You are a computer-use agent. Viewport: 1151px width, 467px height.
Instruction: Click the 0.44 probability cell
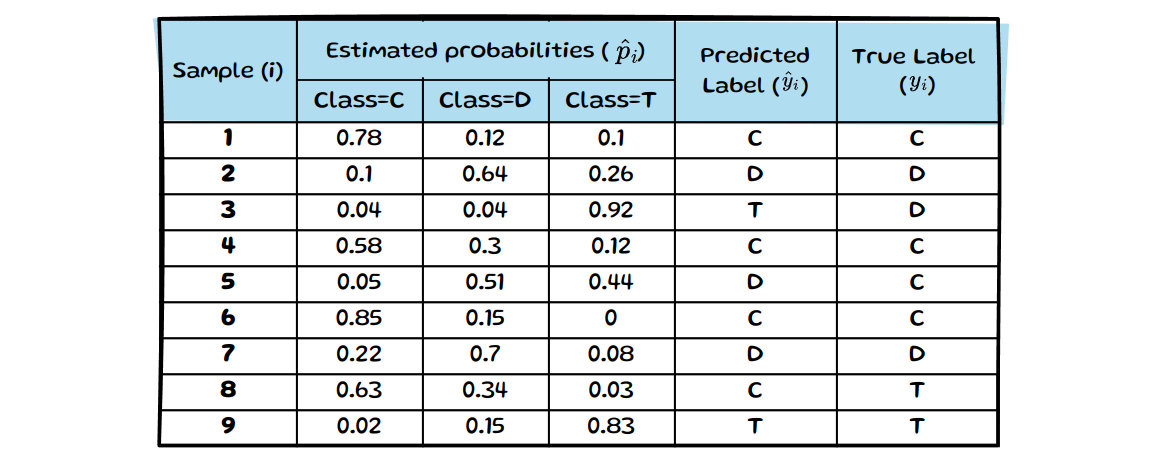click(x=611, y=282)
